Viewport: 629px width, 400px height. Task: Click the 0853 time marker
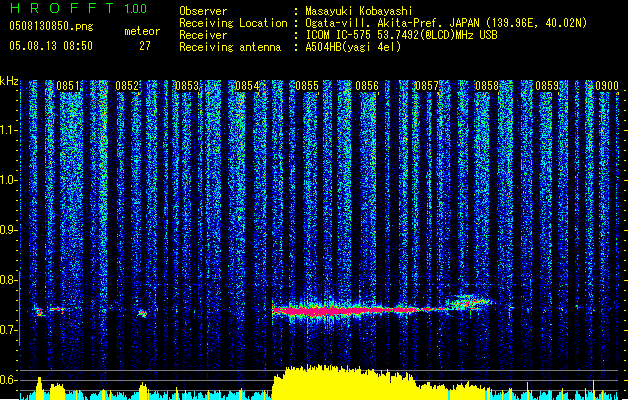(x=187, y=86)
